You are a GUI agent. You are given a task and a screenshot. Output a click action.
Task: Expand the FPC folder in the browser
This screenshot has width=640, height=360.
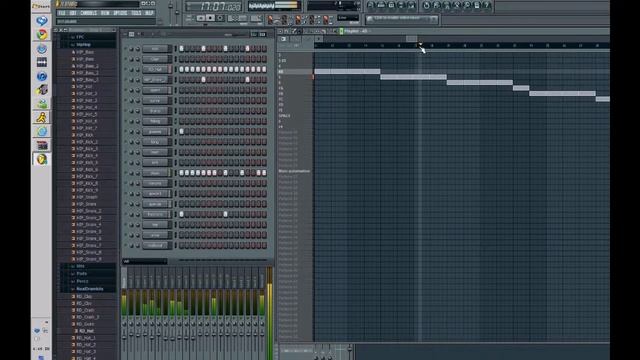pos(80,37)
